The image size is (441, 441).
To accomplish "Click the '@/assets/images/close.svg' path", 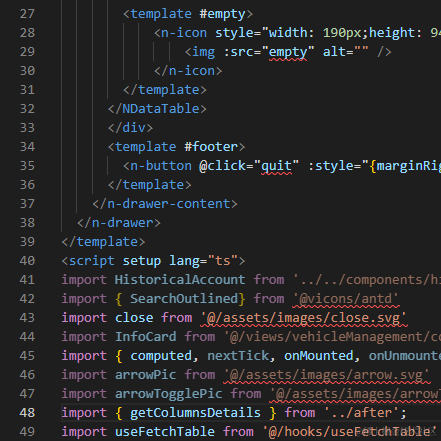I will (303, 318).
